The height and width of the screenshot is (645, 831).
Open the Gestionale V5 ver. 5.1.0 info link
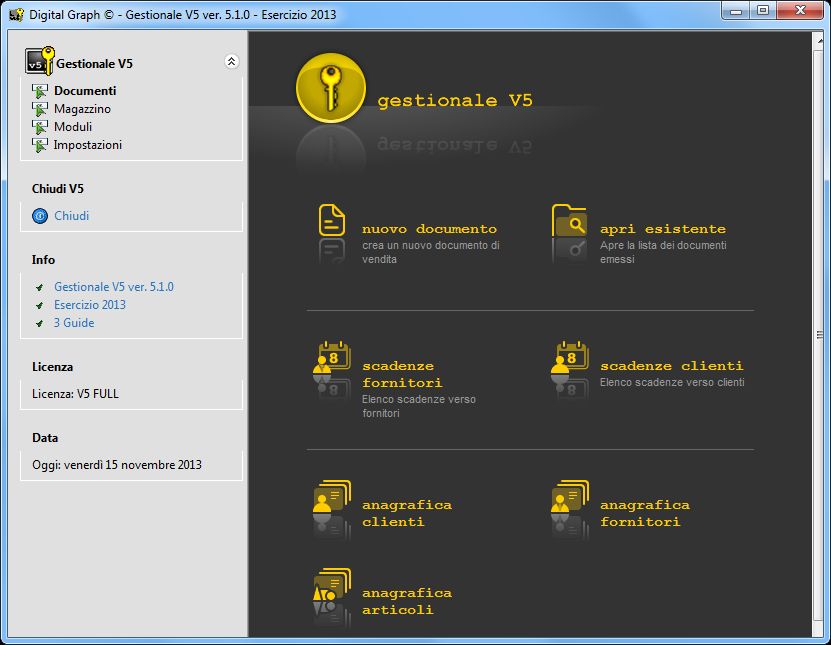114,287
